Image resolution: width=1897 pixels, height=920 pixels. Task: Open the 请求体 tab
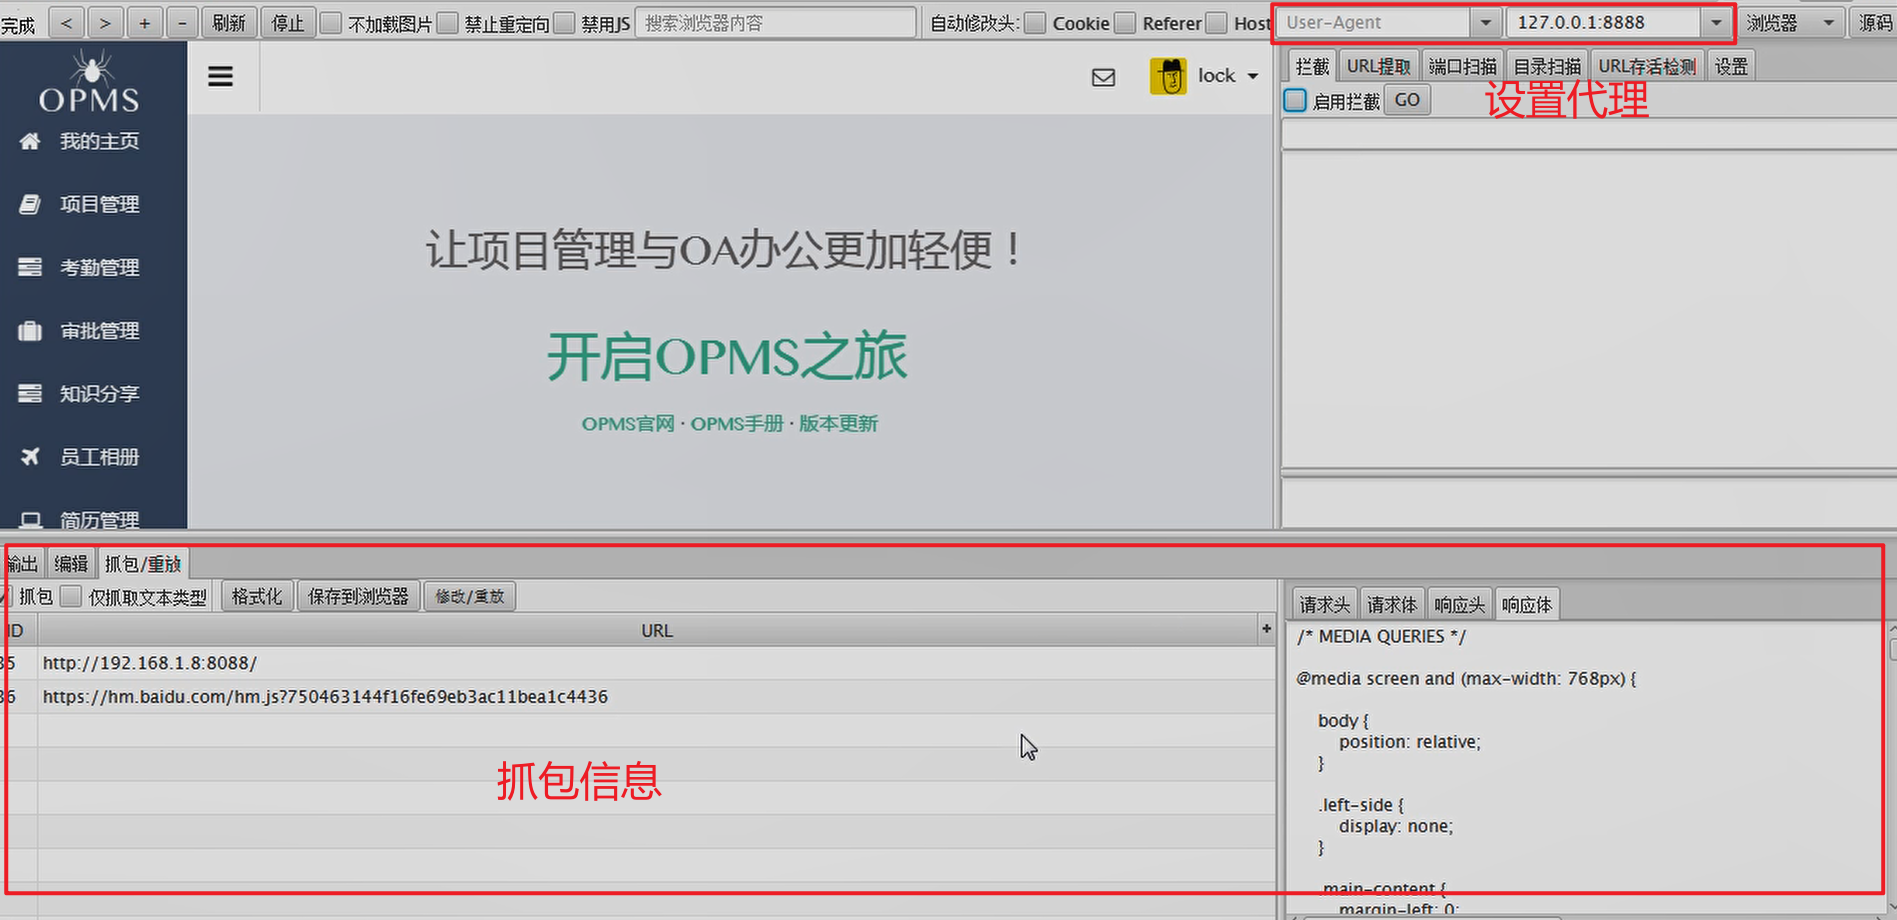coord(1392,604)
